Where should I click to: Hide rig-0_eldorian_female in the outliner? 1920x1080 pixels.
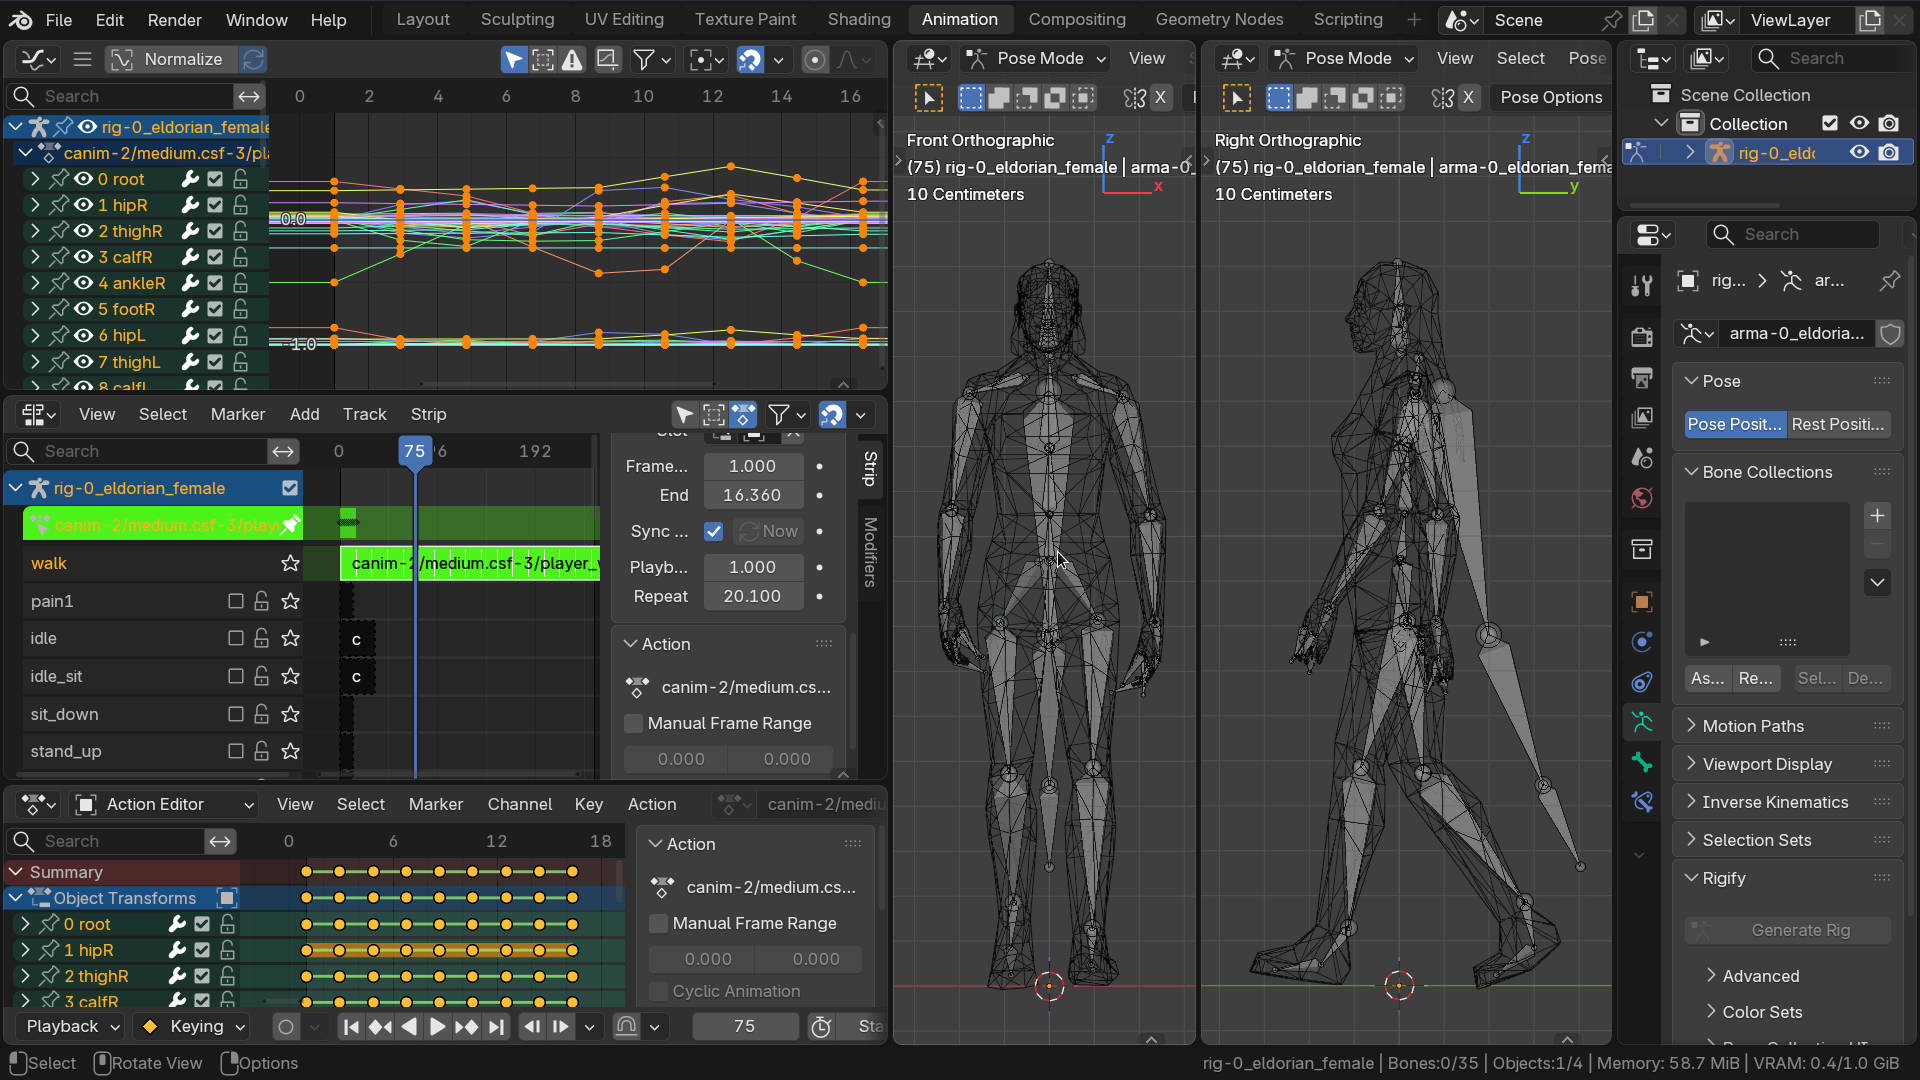pyautogui.click(x=1858, y=152)
